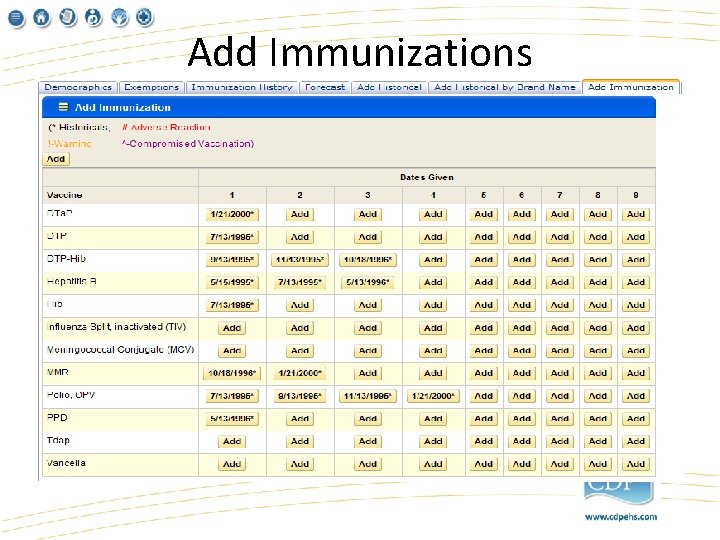Open the www.cdpehs.com link
The width and height of the screenshot is (720, 540).
pos(621,517)
